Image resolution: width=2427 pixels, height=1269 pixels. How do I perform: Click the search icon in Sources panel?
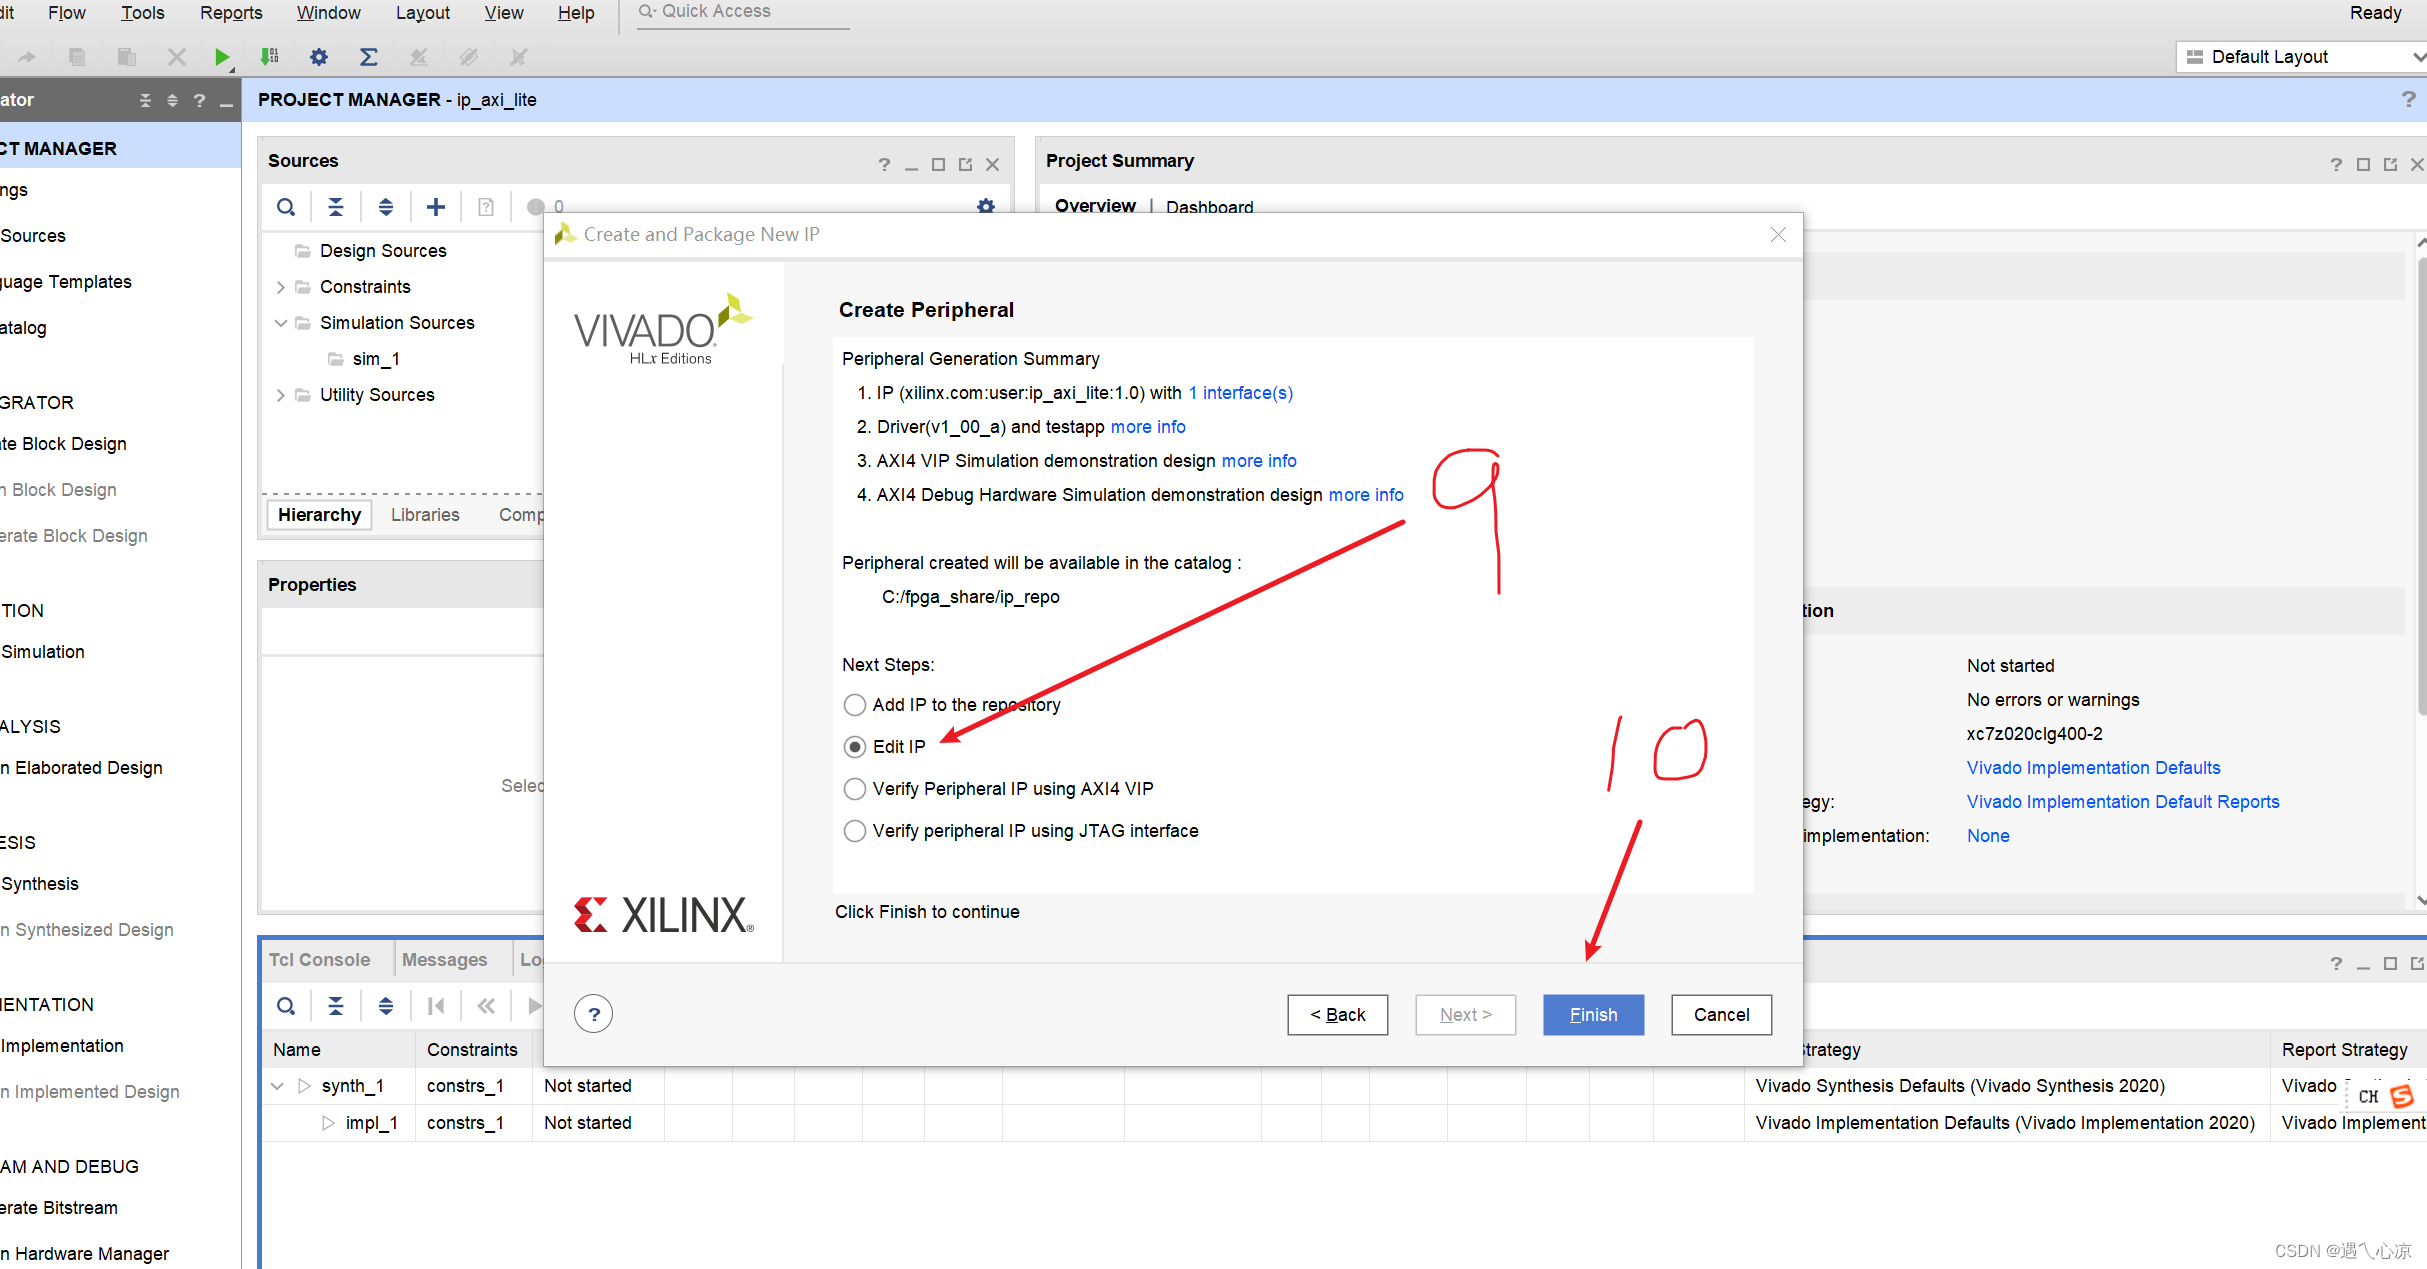click(284, 205)
